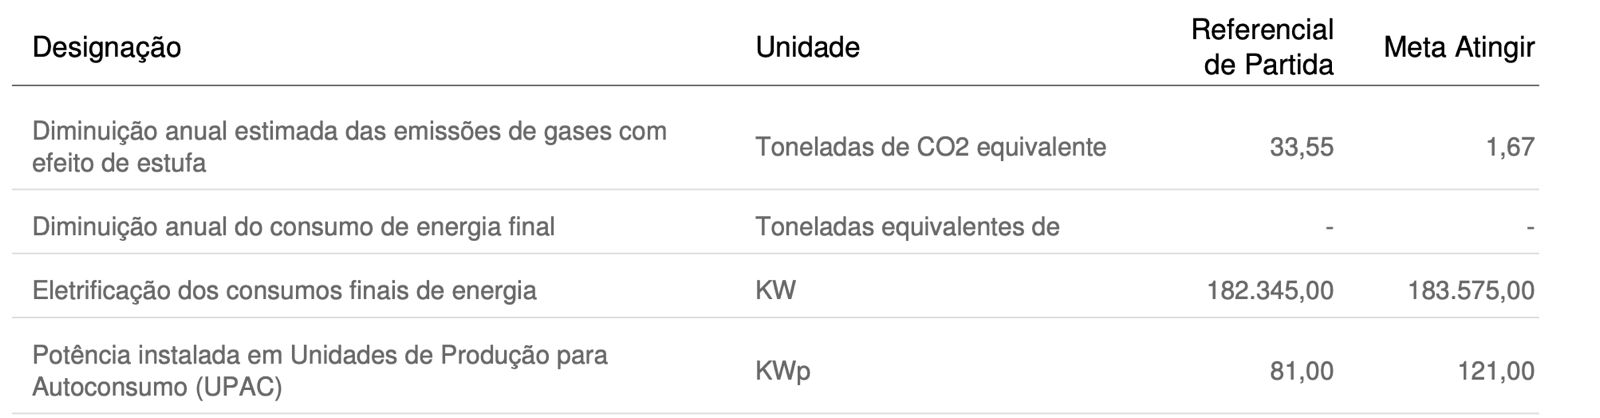Select the Eletrificação dos consumos finais row label
Screen dimensions: 1600x418
coord(284,291)
